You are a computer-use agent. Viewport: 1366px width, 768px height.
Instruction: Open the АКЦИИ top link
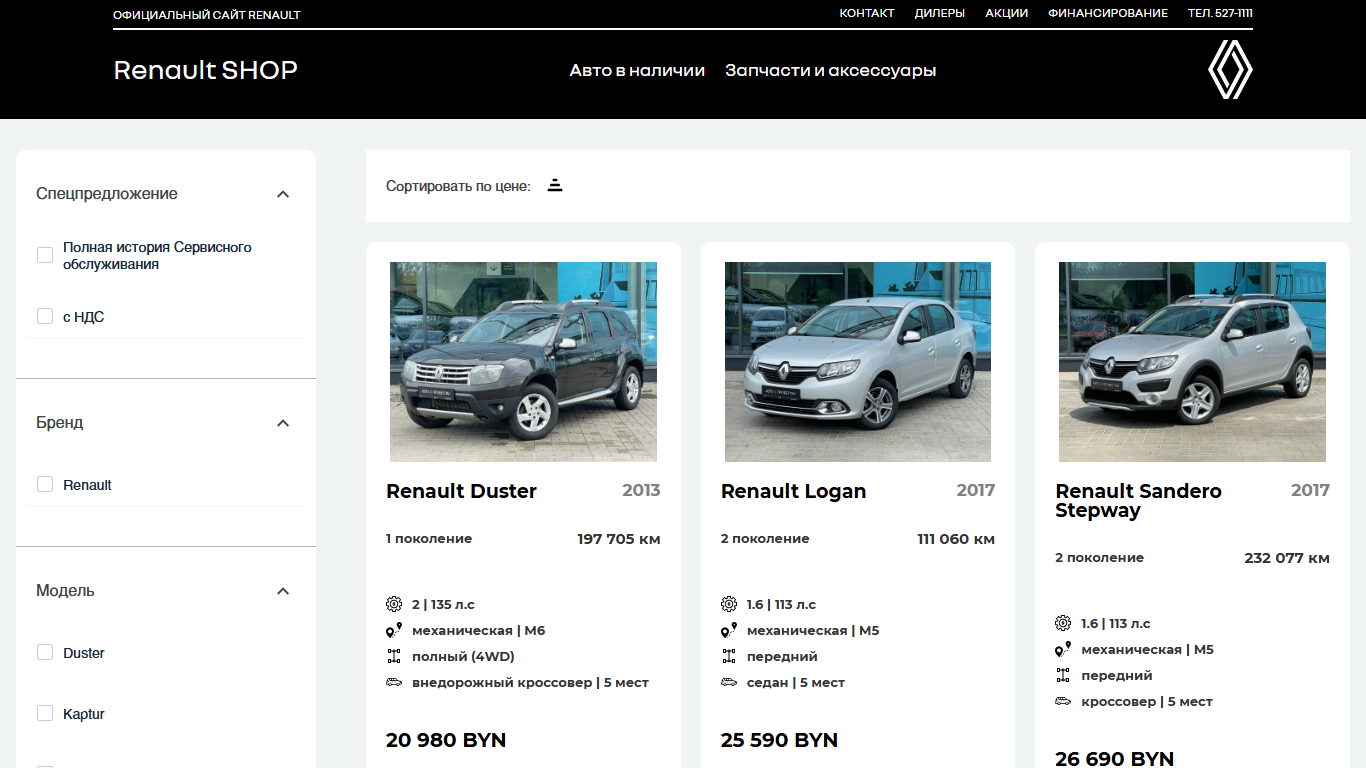tap(1006, 13)
